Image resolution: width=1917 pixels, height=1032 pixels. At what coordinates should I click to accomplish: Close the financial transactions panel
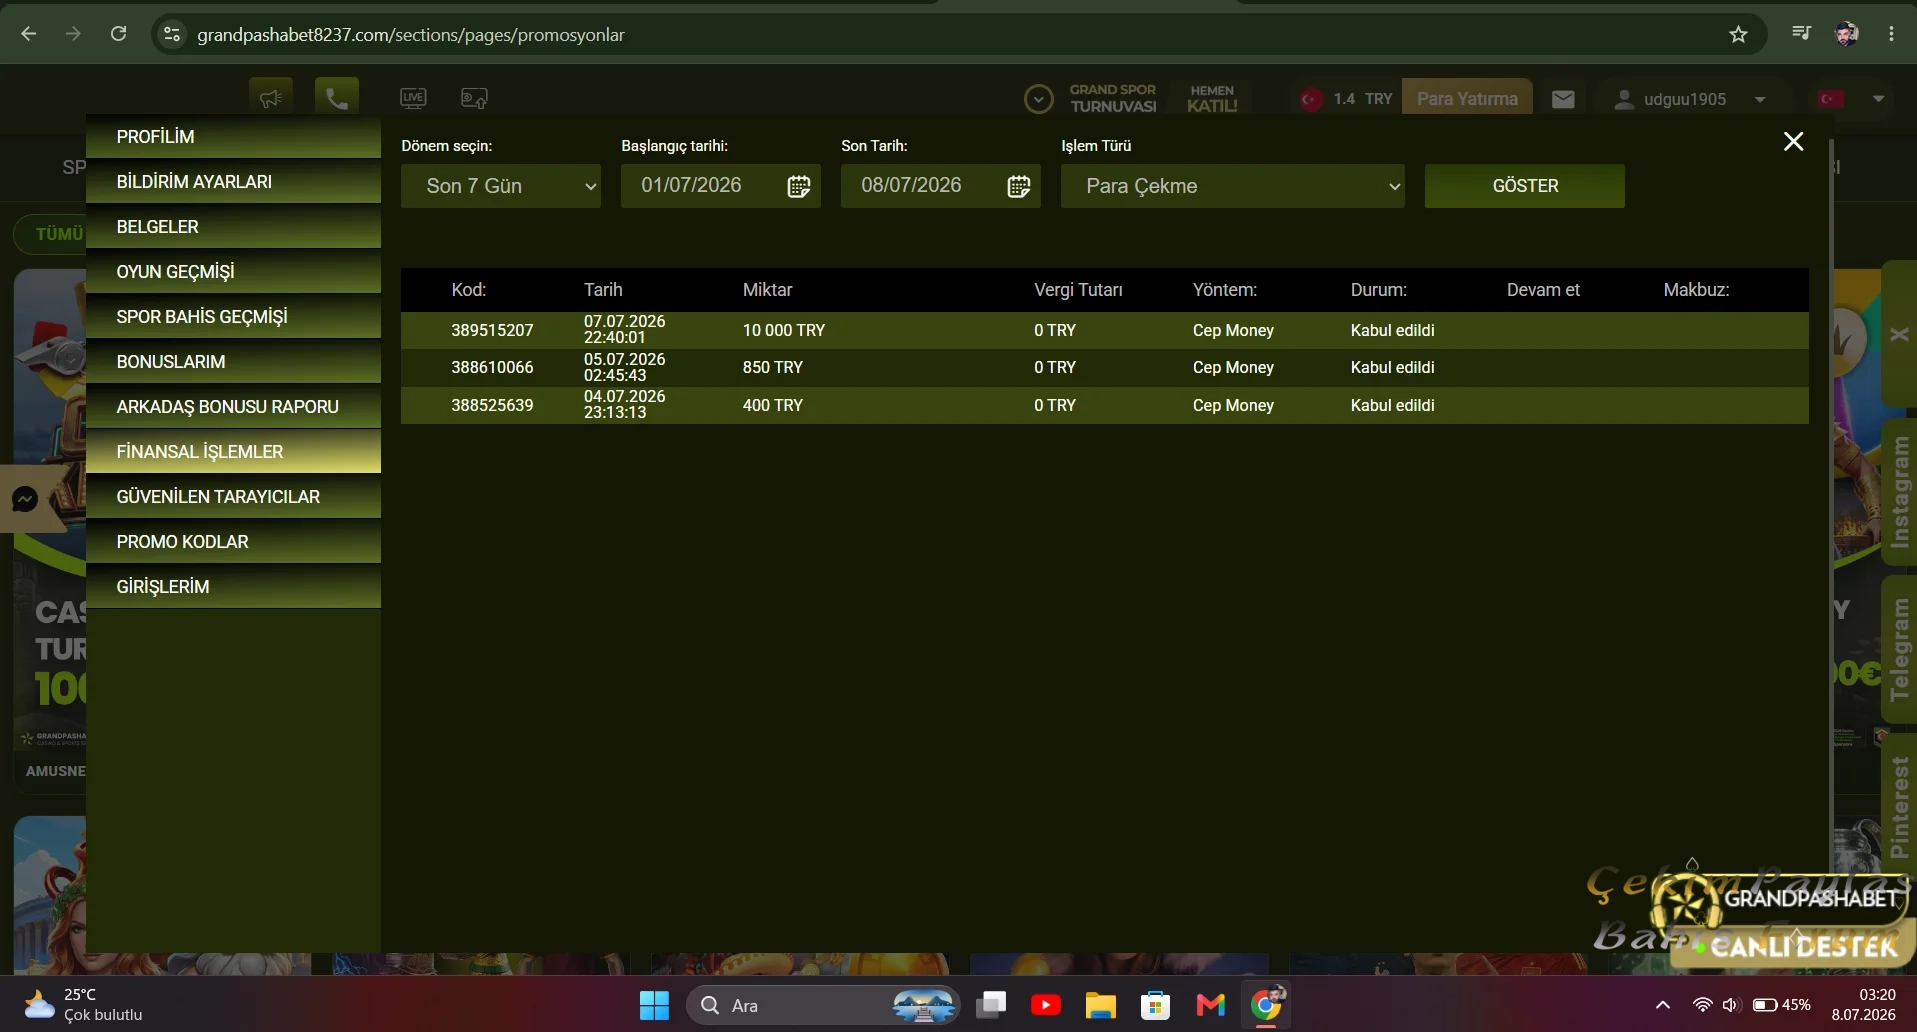click(1794, 142)
